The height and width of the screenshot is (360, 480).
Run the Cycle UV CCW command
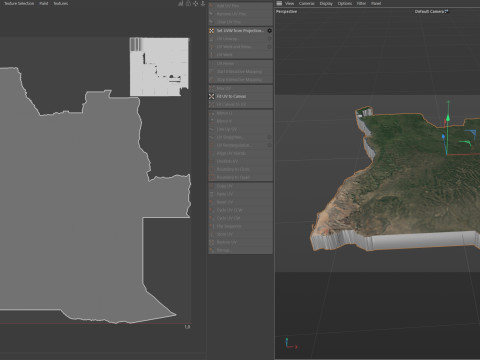point(240,210)
